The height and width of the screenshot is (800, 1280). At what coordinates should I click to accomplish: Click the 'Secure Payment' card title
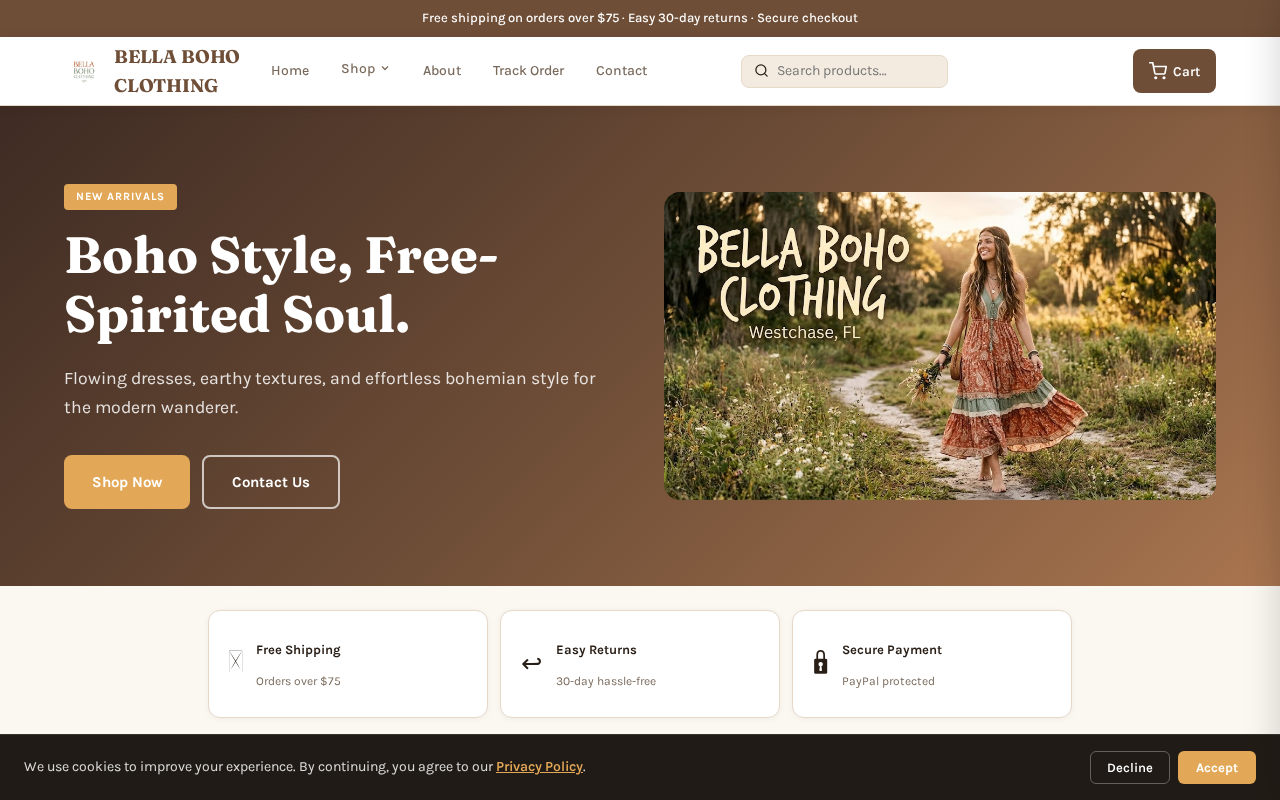tap(892, 650)
